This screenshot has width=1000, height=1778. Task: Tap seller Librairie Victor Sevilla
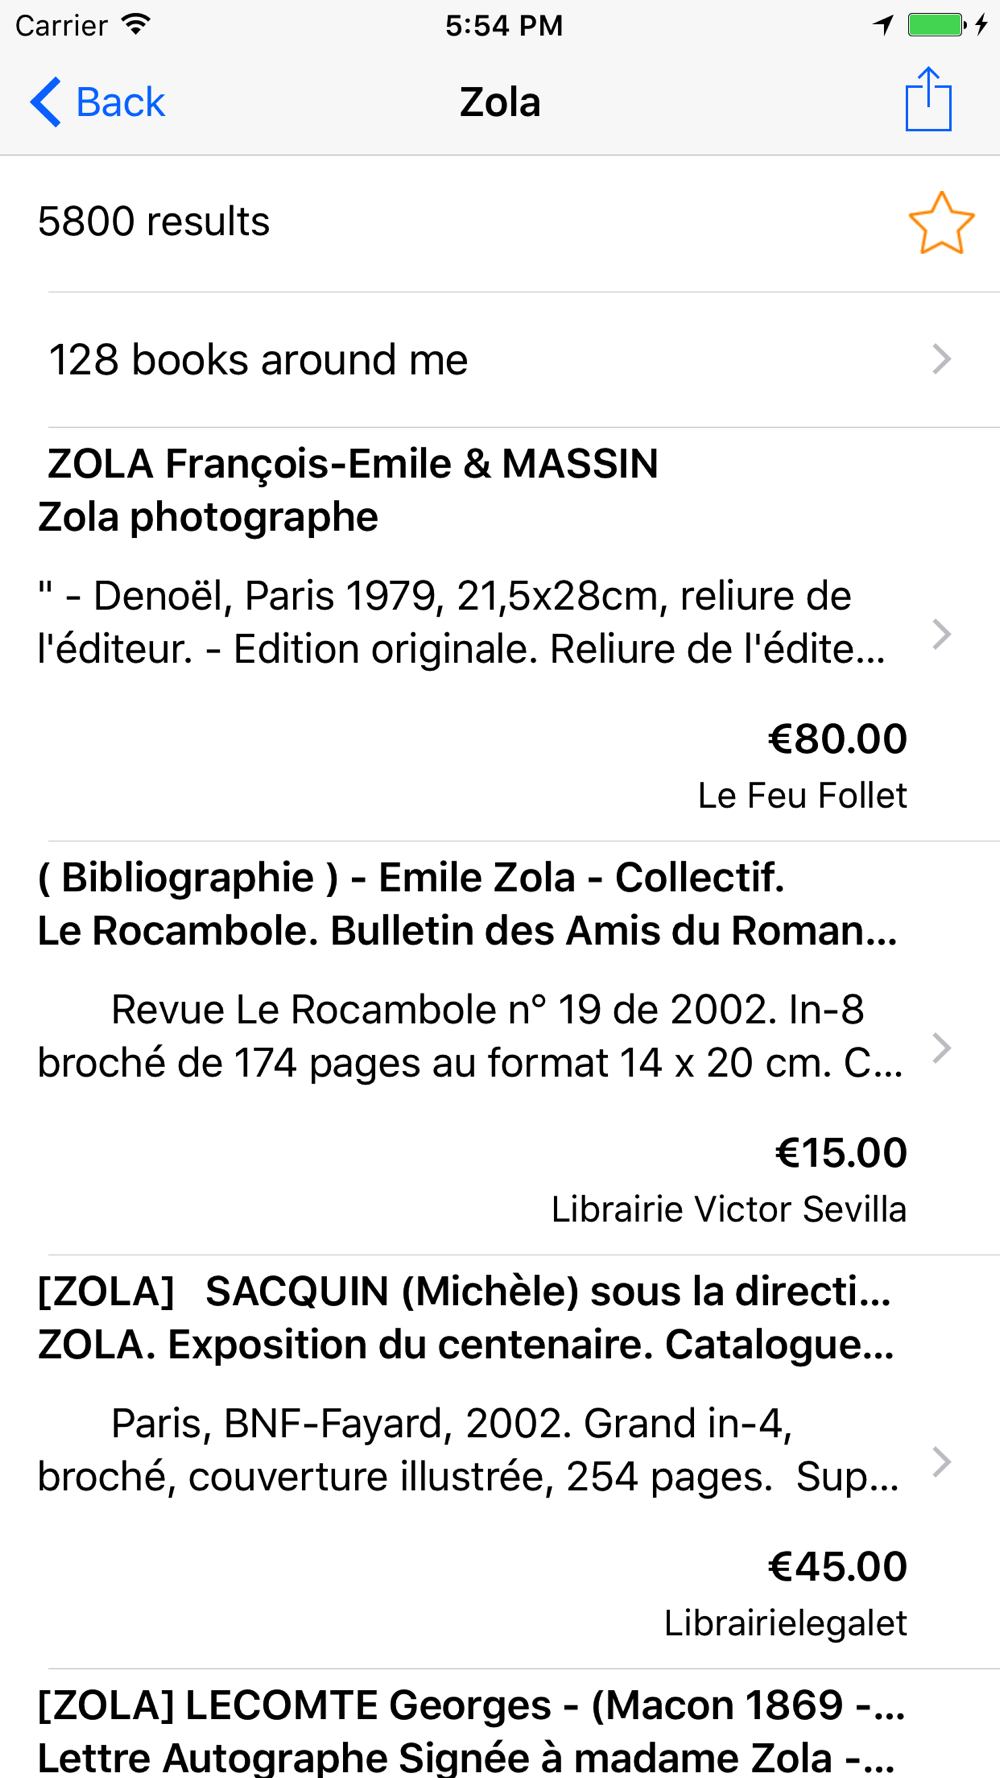click(x=729, y=1210)
